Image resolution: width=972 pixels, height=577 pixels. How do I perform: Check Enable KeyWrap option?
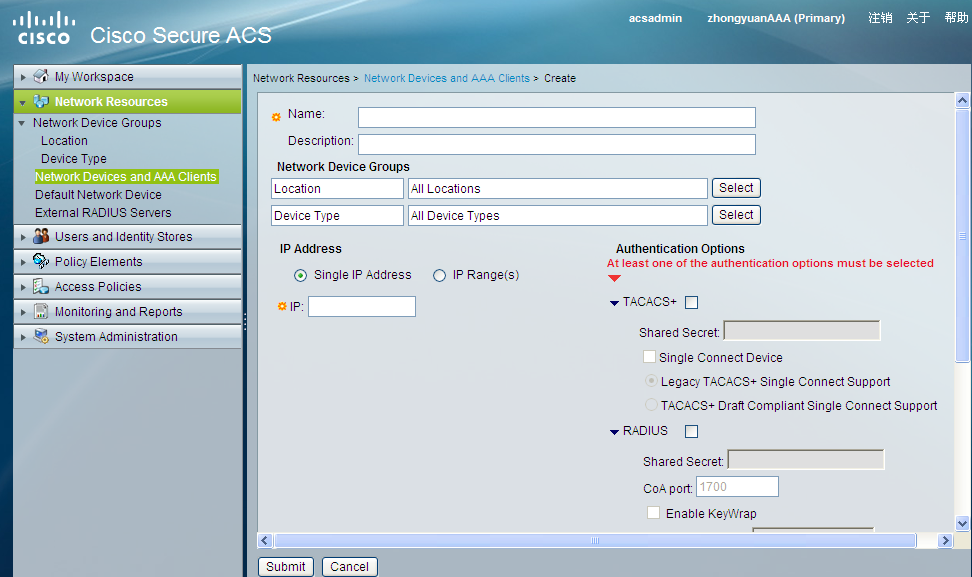point(653,513)
